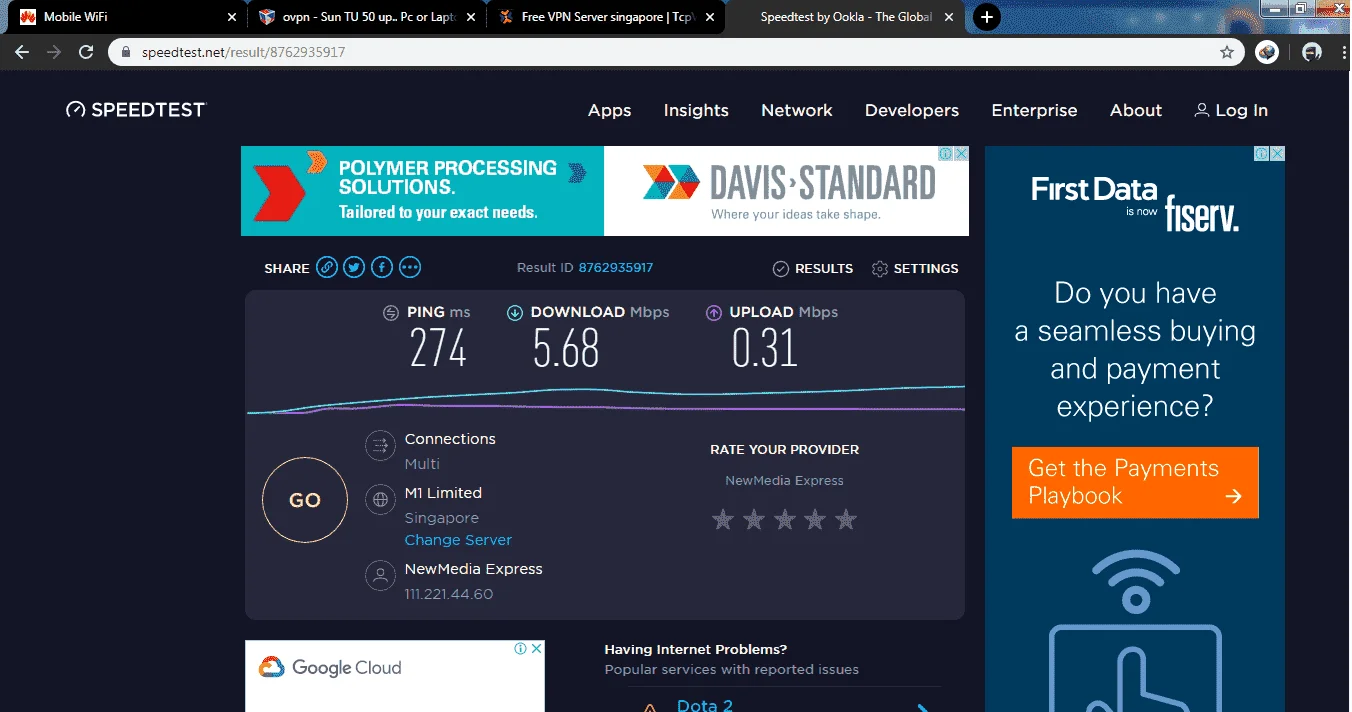
Task: Click the Change Server link
Action: (x=458, y=540)
